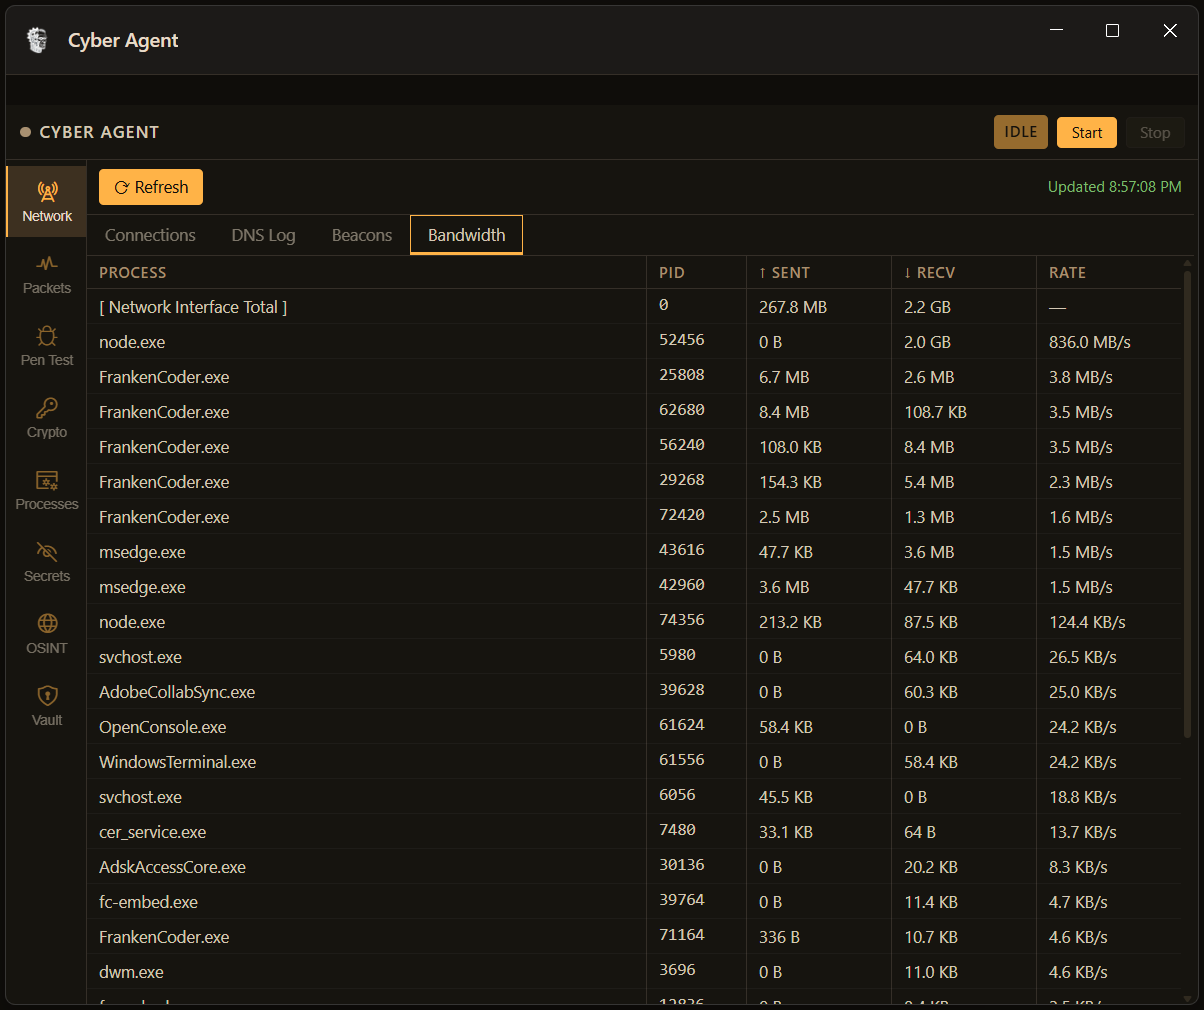Viewport: 1204px width, 1010px height.
Task: Select the WindowsTerminal.exe row
Action: (634, 762)
